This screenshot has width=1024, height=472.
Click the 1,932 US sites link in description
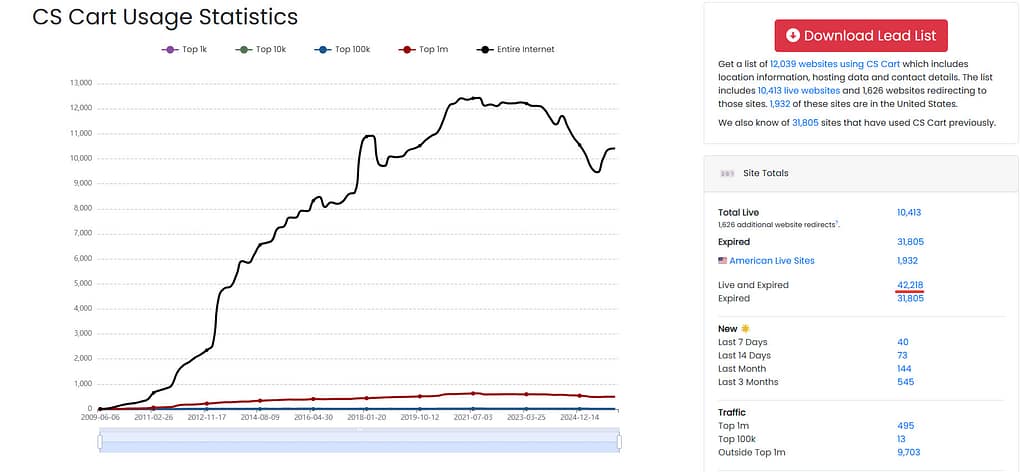pyautogui.click(x=780, y=104)
